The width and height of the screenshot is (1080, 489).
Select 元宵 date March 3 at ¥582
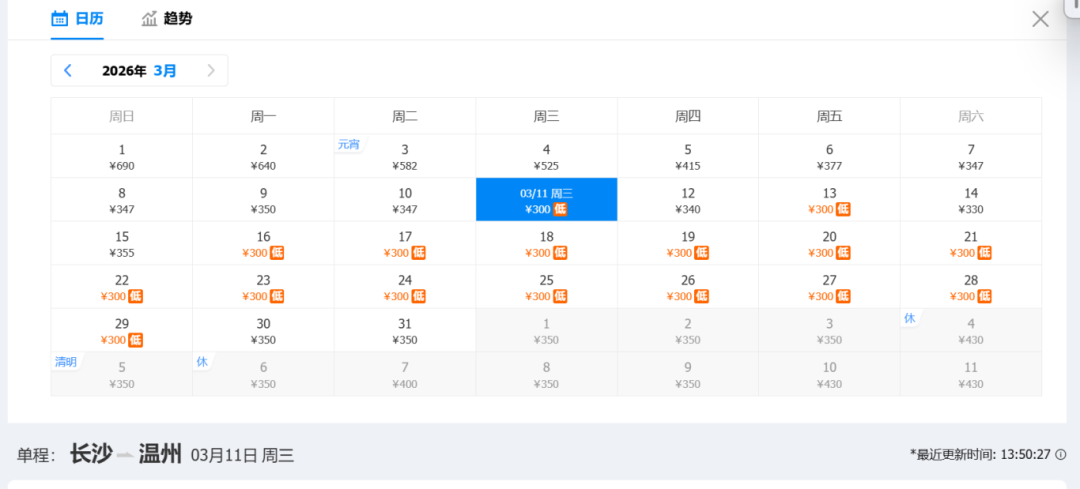click(x=405, y=156)
